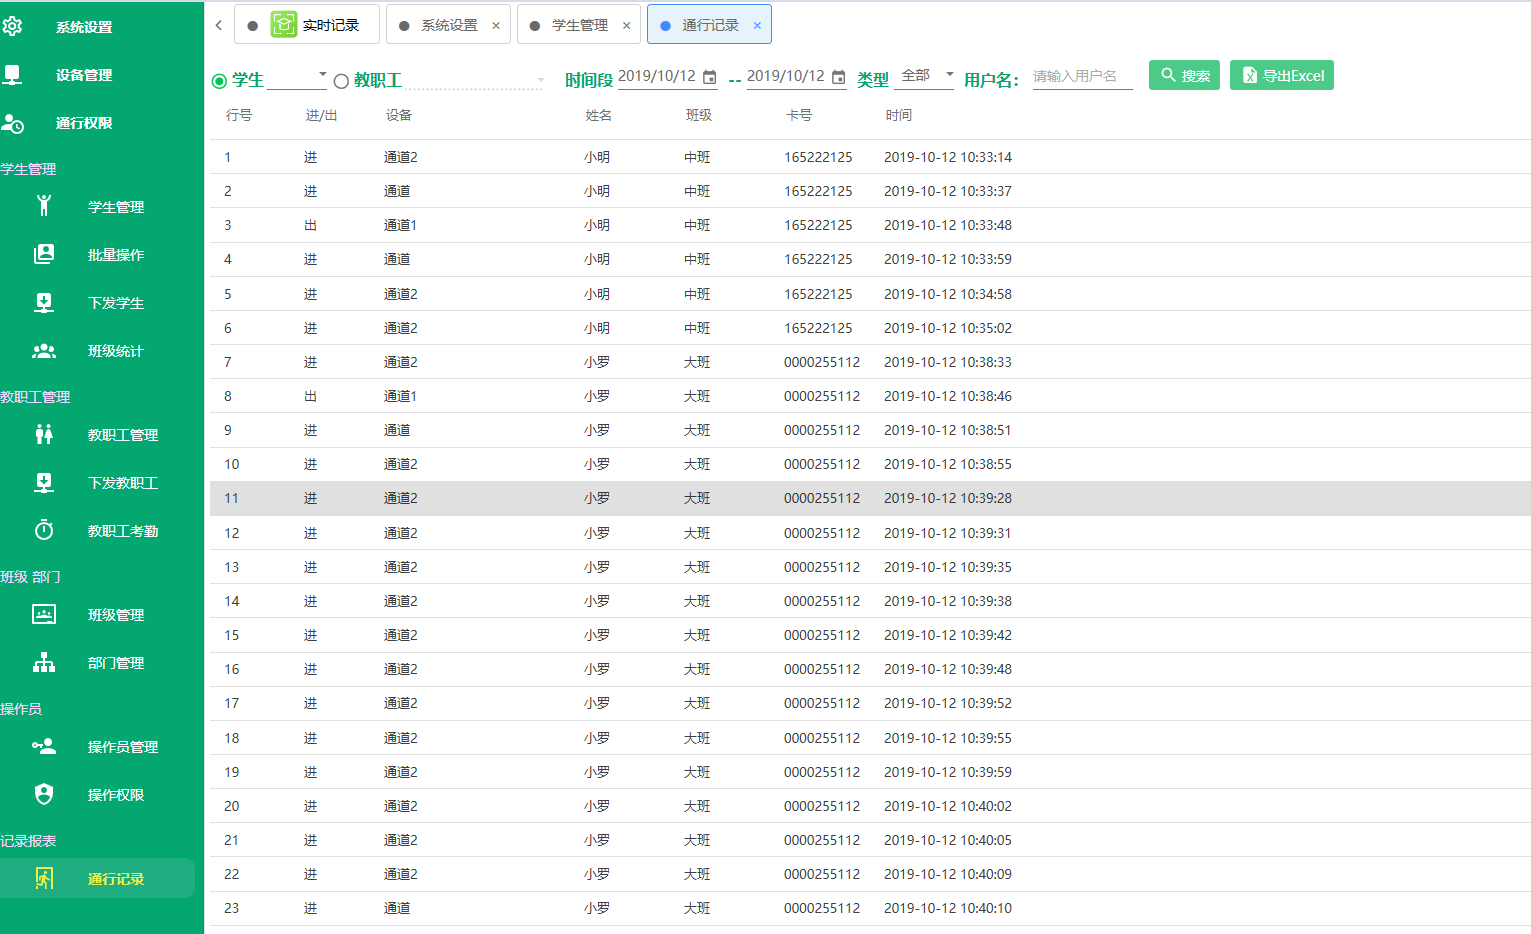Open the 类型 全部 dropdown
The image size is (1531, 934).
click(927, 76)
